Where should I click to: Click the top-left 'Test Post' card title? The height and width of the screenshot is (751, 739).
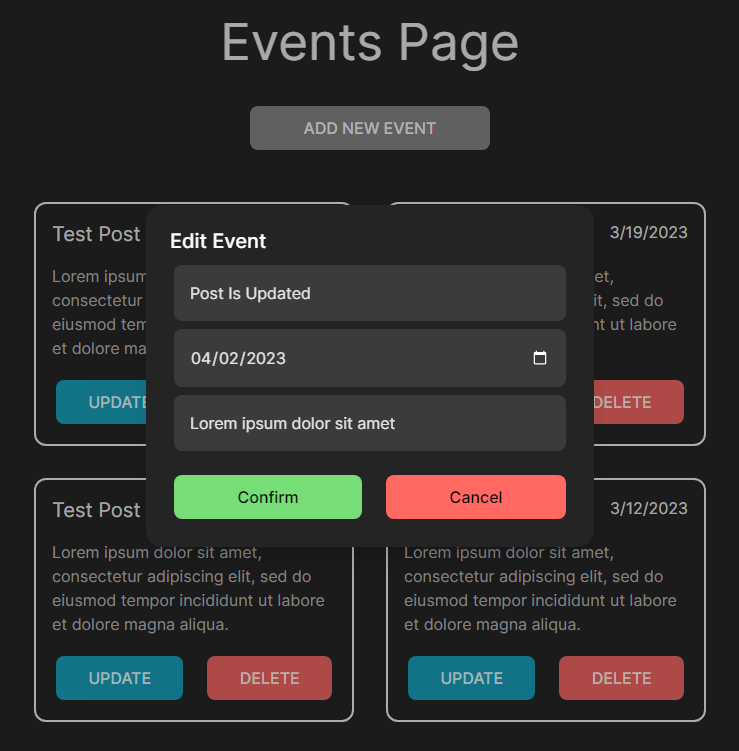tap(96, 234)
